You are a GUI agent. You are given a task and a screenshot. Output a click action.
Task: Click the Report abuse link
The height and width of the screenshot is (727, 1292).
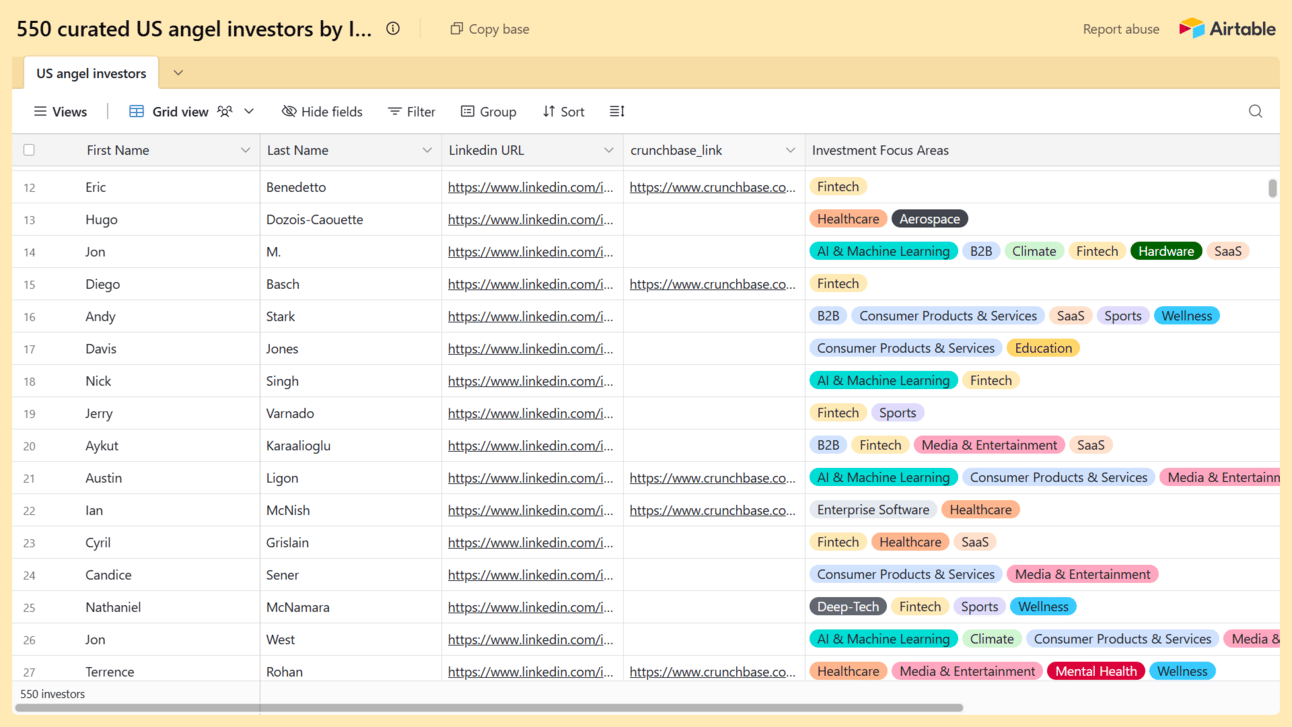click(1120, 29)
